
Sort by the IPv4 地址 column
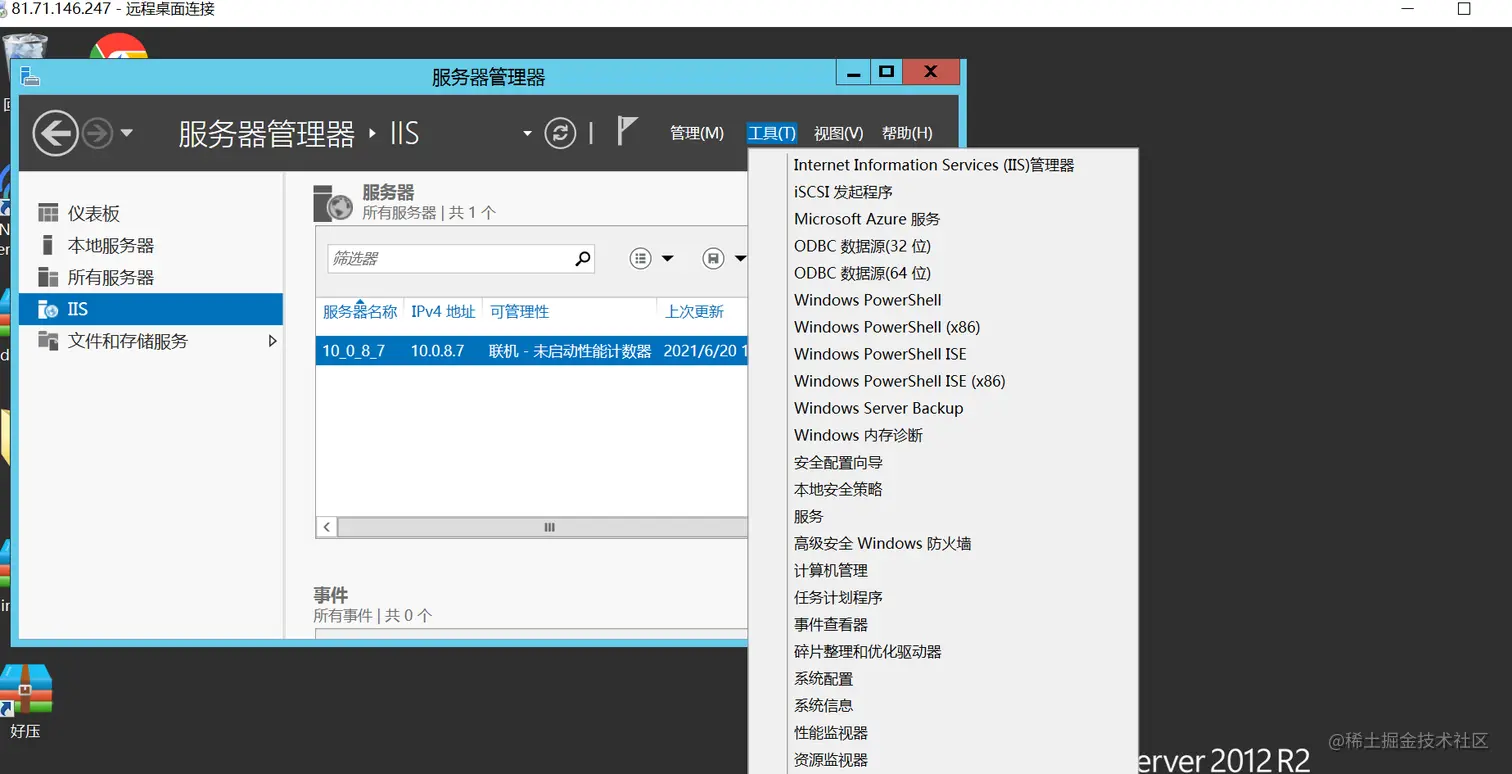click(x=443, y=311)
